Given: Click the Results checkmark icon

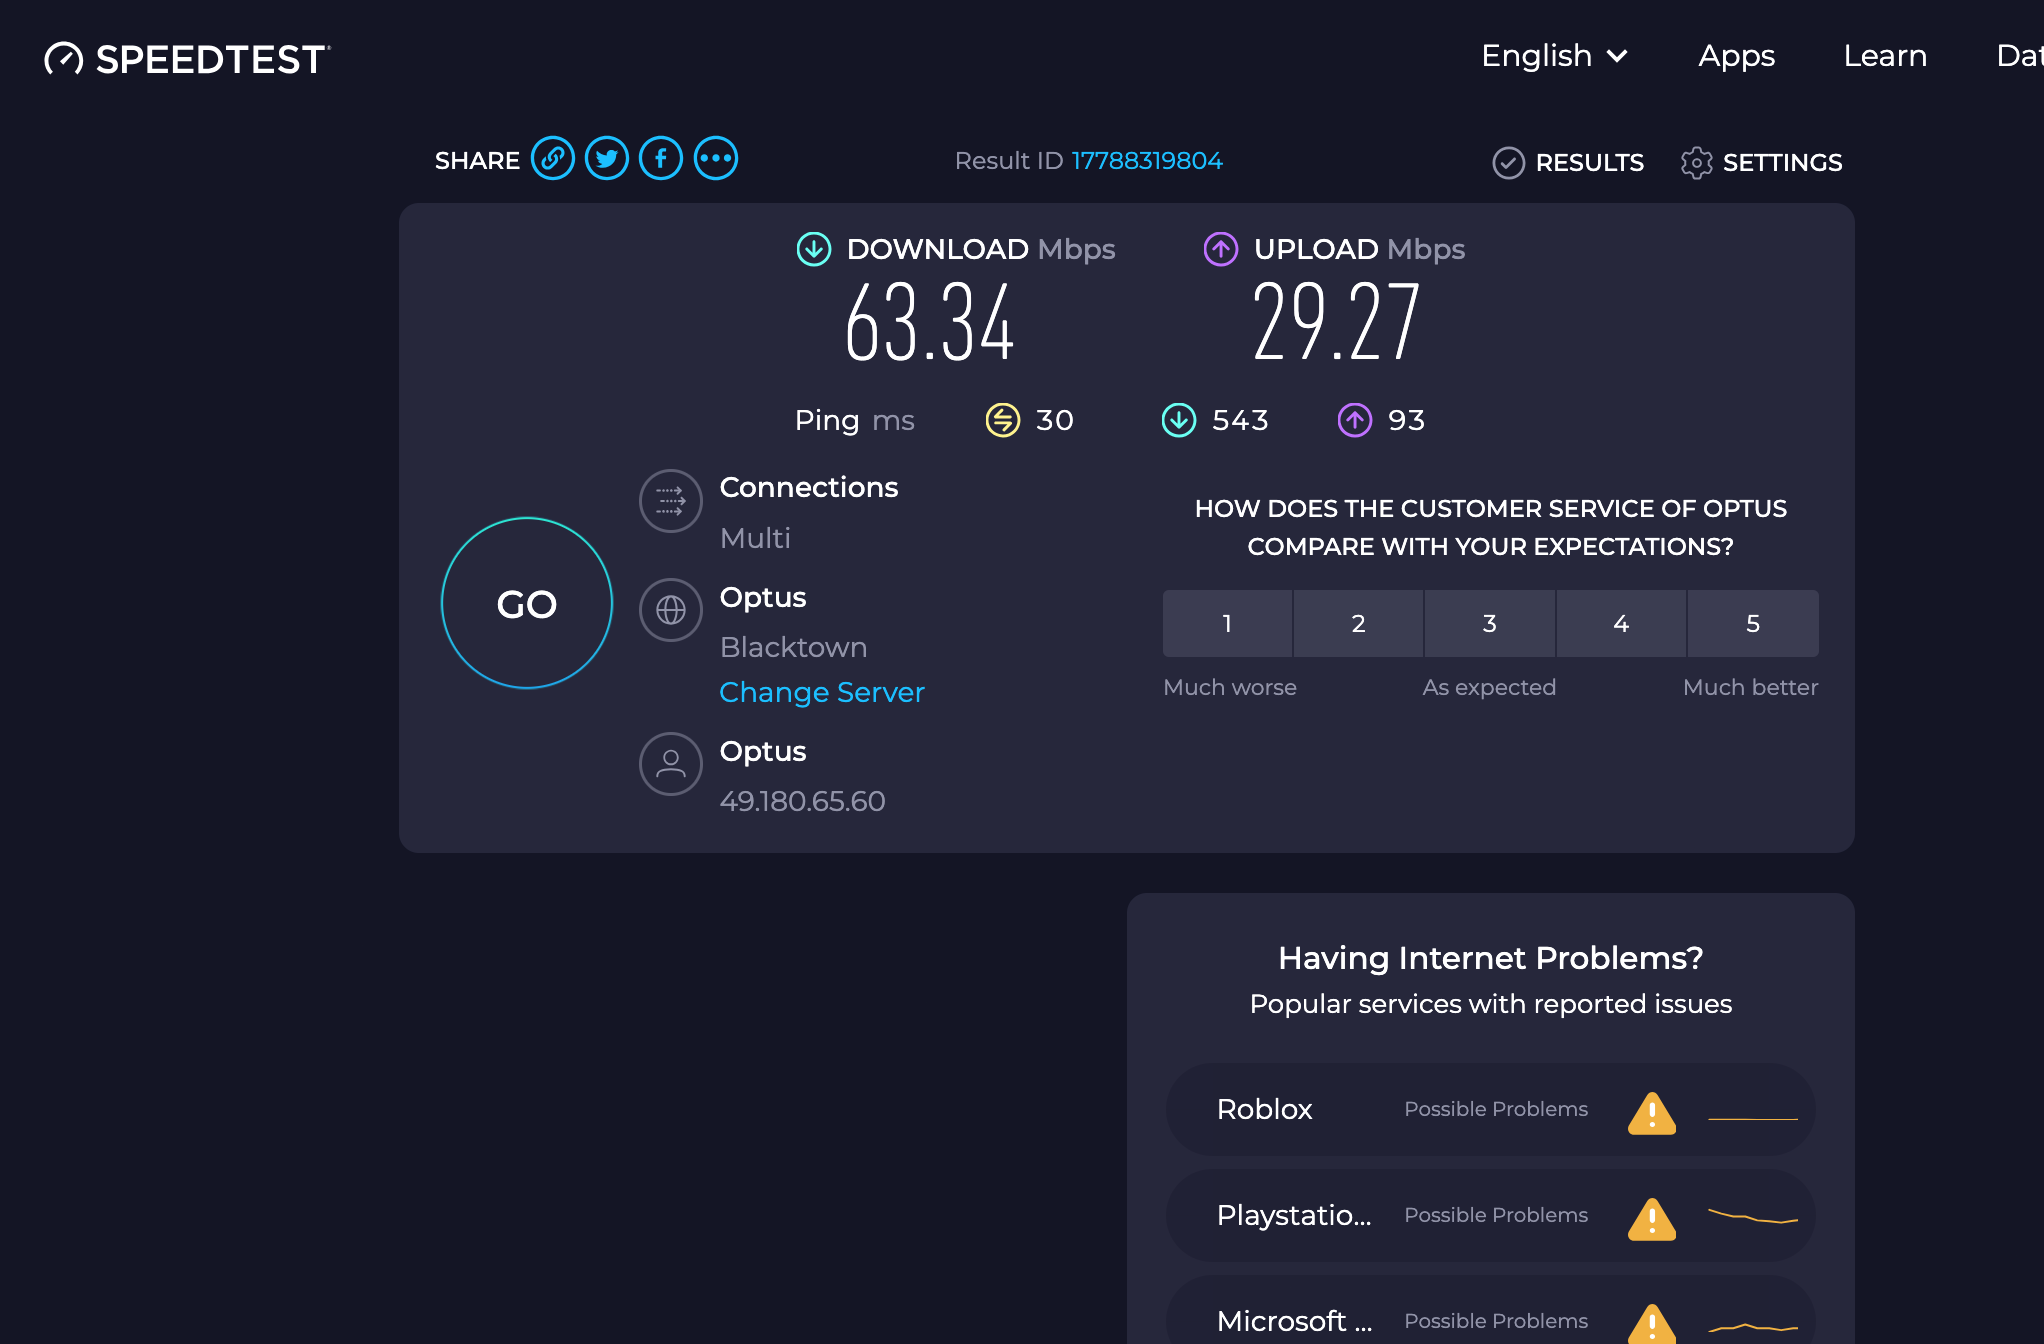Looking at the screenshot, I should click(x=1508, y=162).
